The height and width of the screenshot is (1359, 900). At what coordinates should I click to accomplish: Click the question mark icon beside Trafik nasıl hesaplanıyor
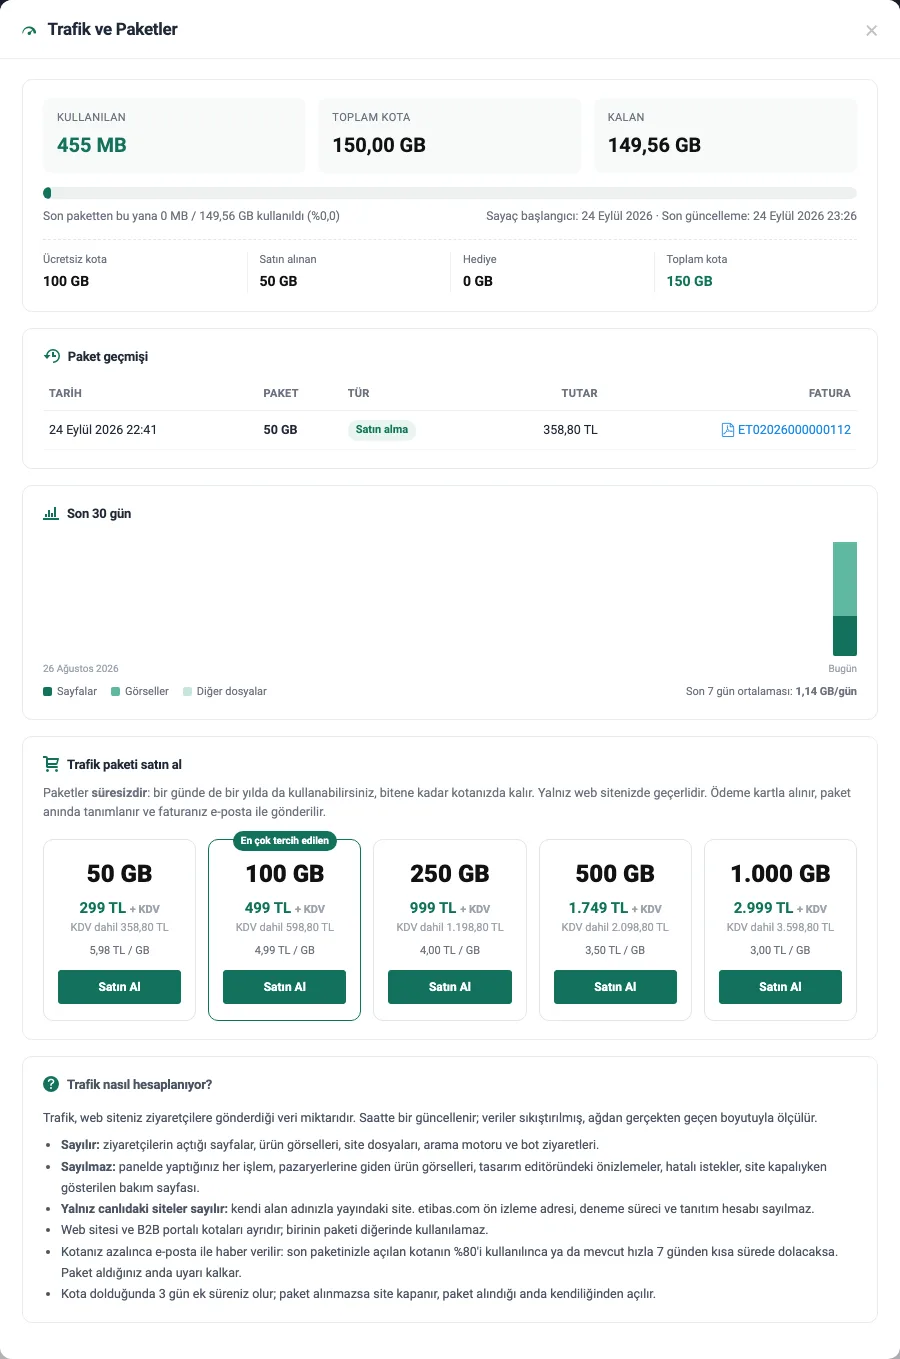(x=51, y=1084)
